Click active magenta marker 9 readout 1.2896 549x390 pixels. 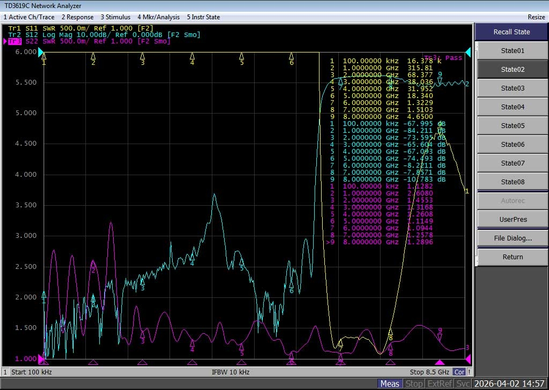point(420,242)
